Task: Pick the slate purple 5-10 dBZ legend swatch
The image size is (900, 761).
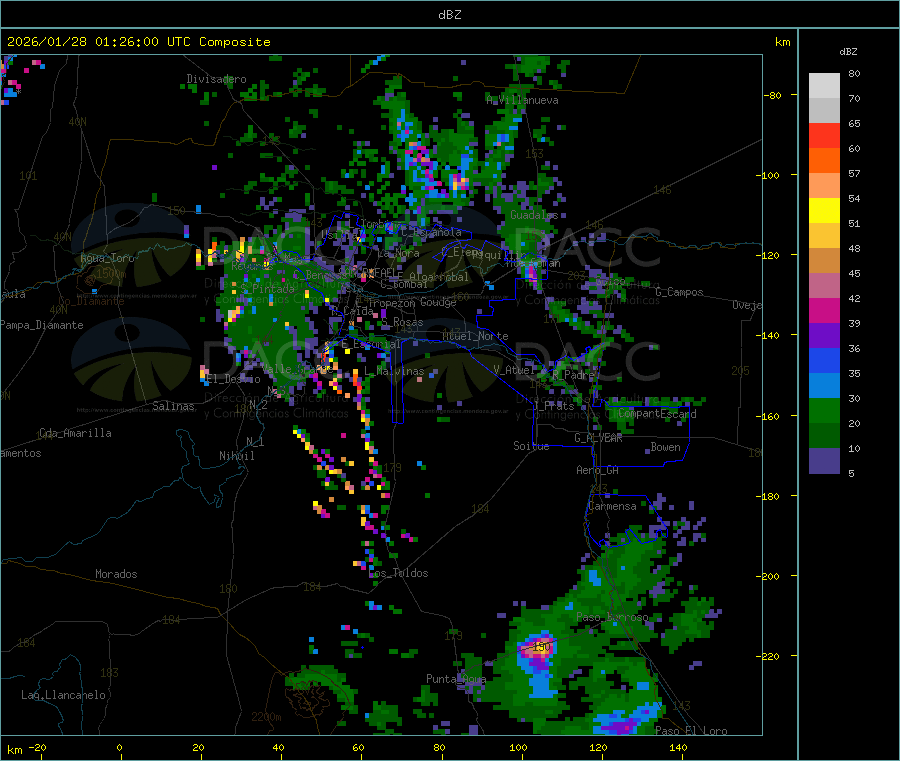Action: point(824,461)
